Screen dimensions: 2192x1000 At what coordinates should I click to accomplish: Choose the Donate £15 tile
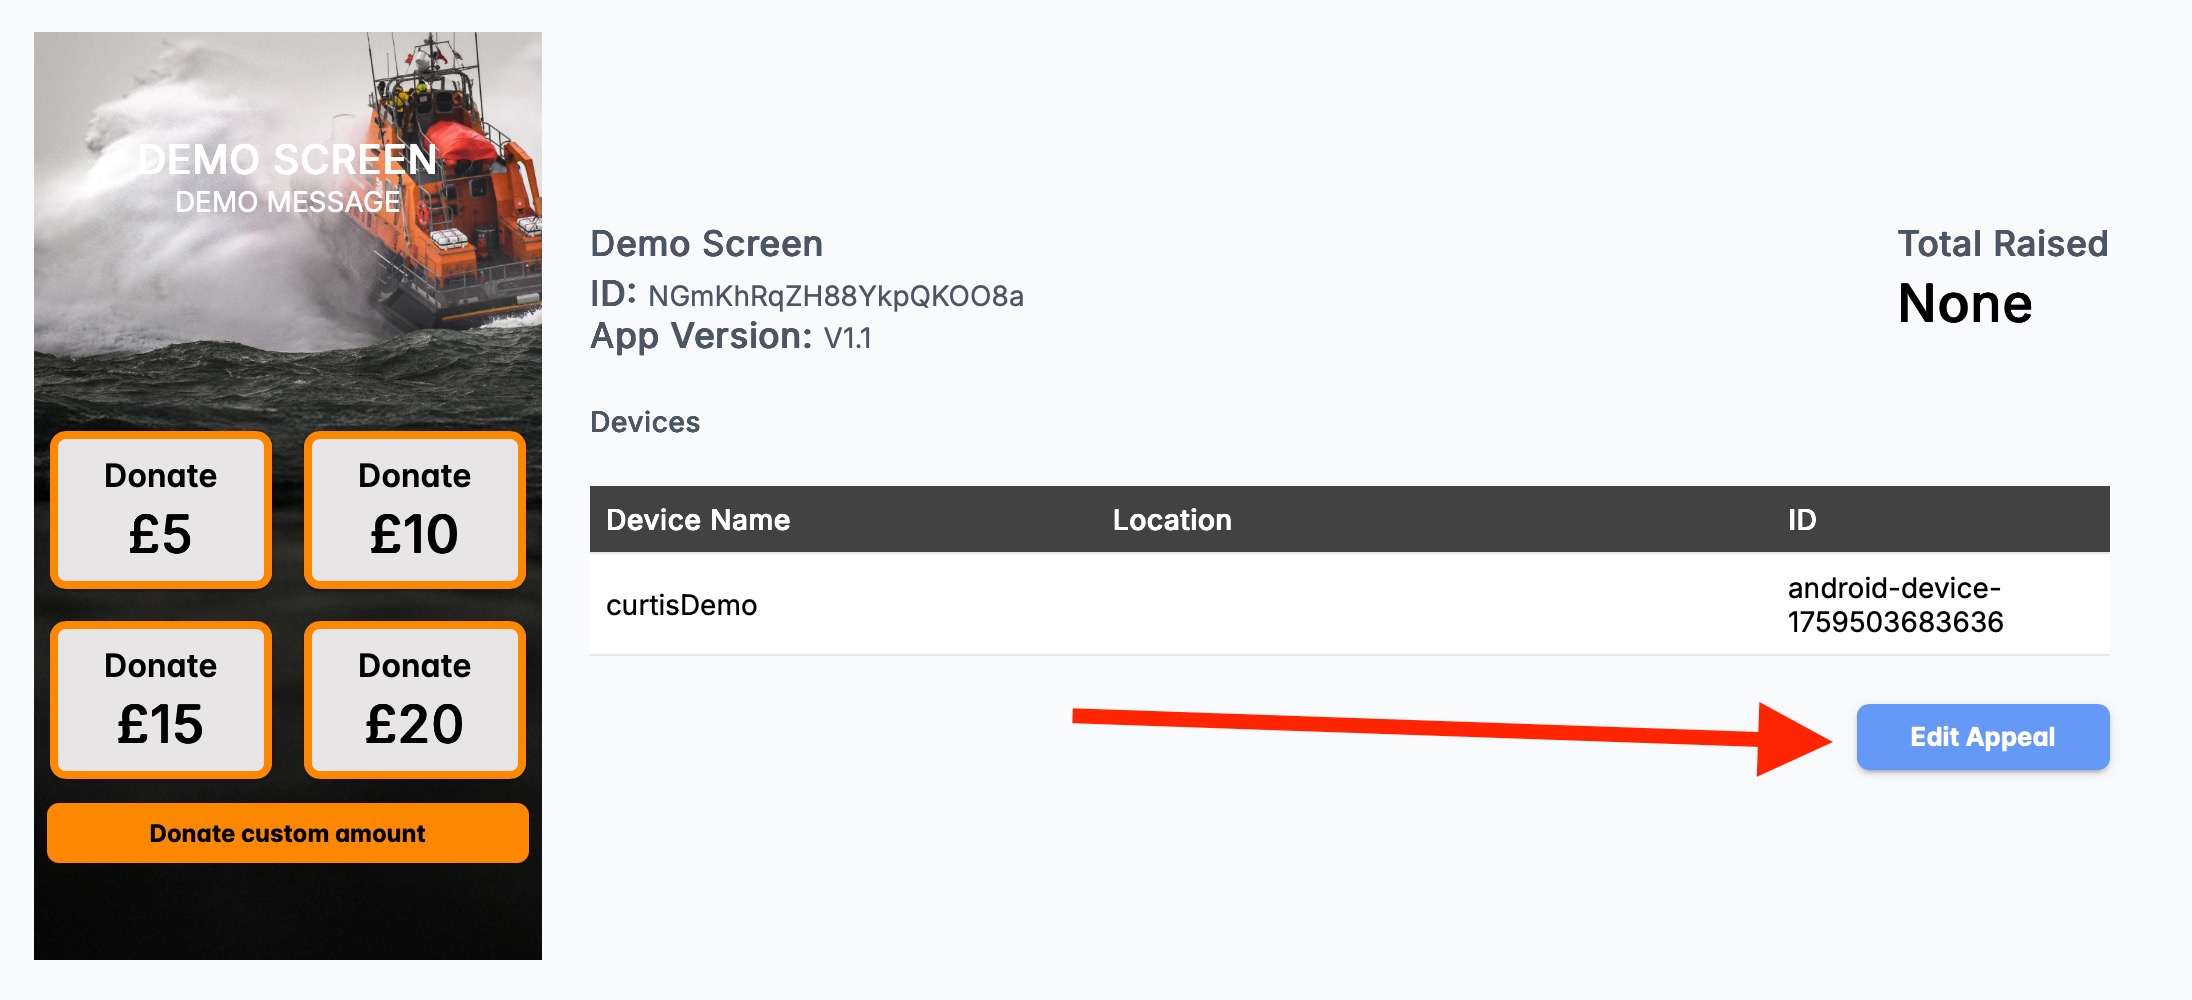point(161,700)
